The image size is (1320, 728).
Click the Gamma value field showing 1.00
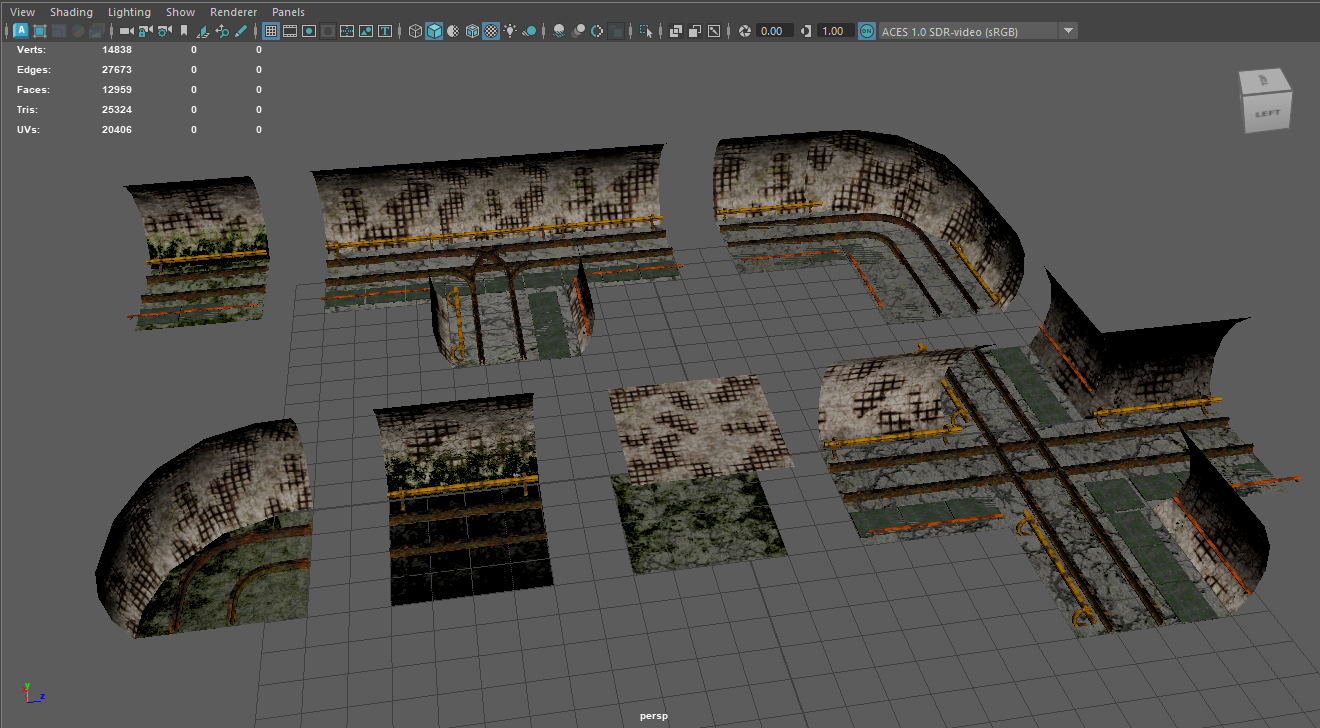tap(833, 31)
